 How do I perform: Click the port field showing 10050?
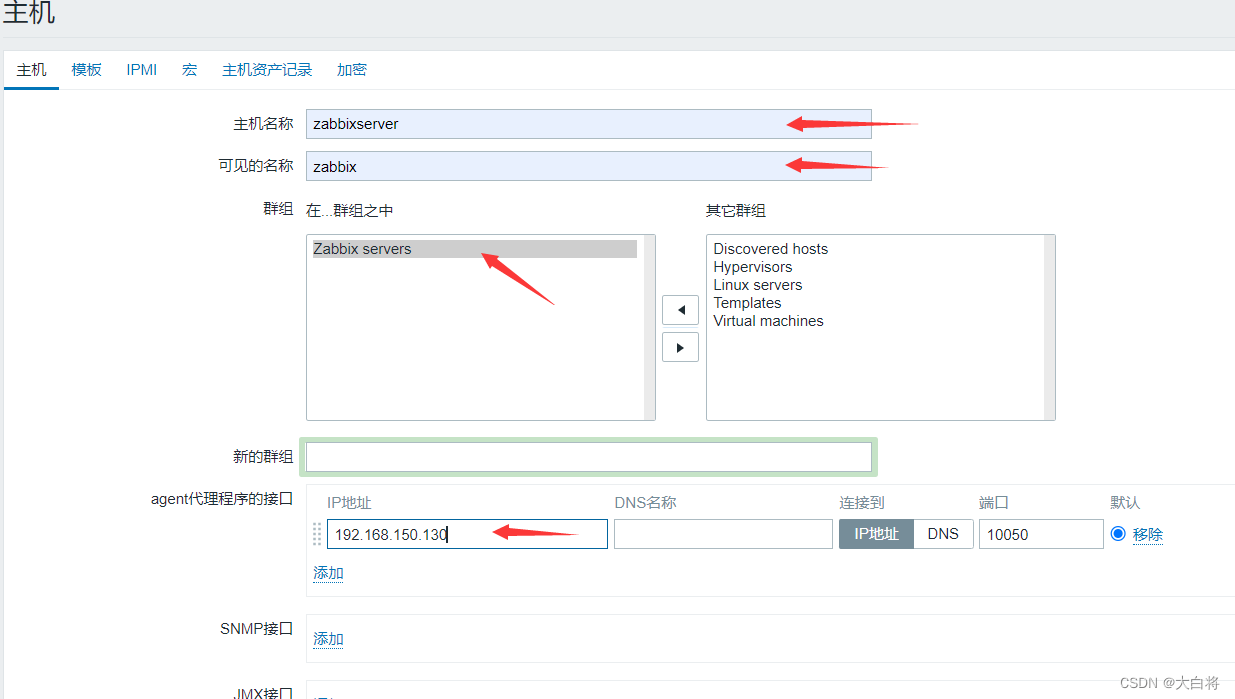coord(1041,534)
